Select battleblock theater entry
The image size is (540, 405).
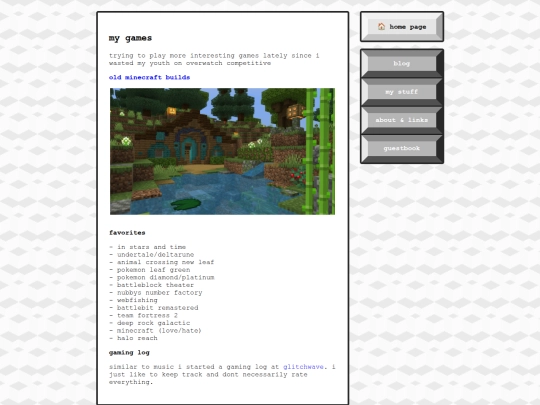pyautogui.click(x=152, y=285)
